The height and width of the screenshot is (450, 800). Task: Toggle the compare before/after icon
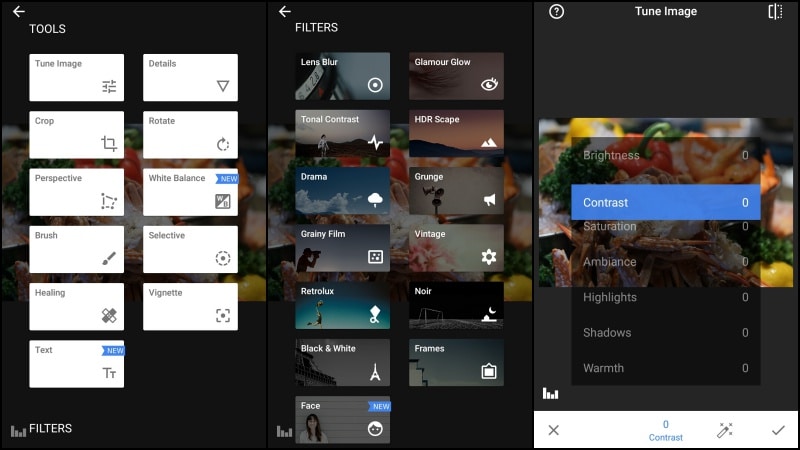point(775,12)
